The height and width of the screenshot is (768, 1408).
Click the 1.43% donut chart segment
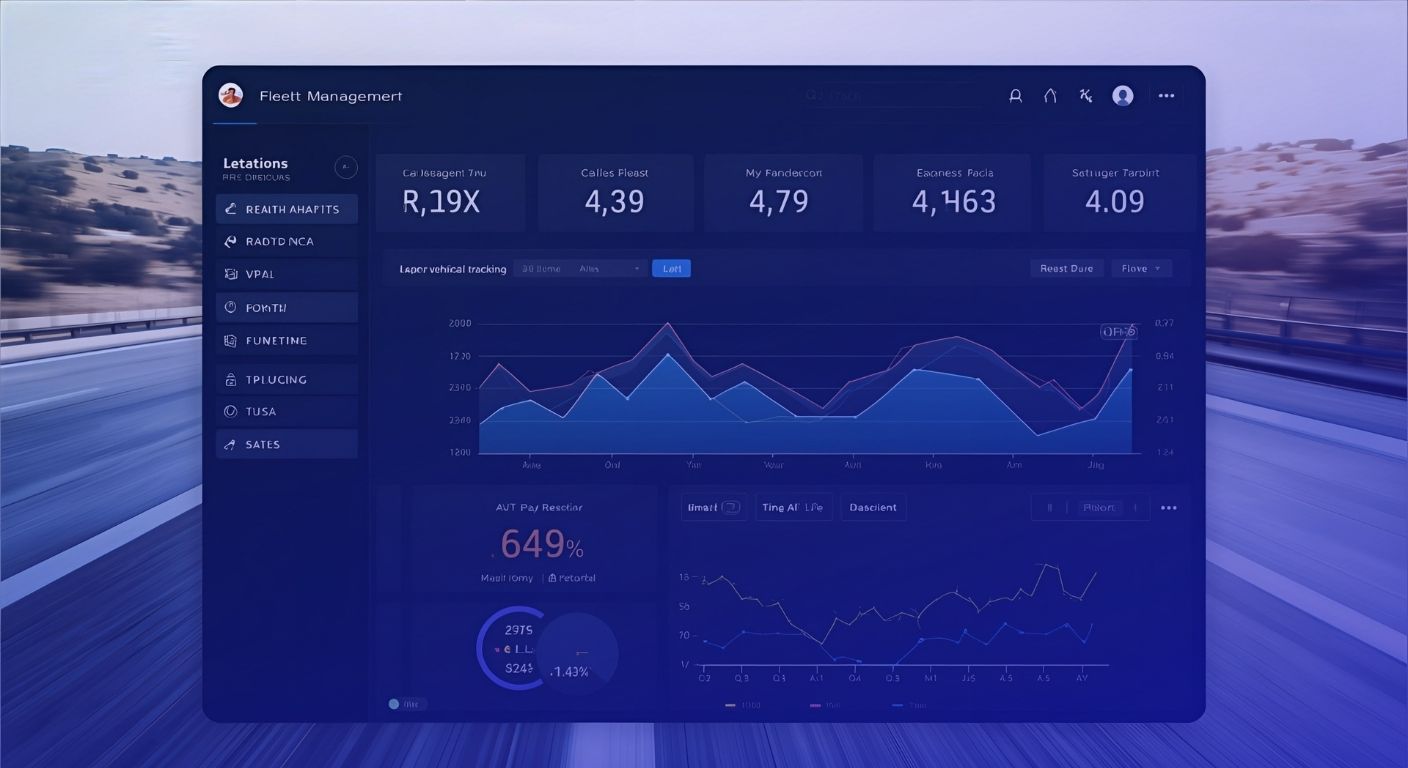pos(579,655)
